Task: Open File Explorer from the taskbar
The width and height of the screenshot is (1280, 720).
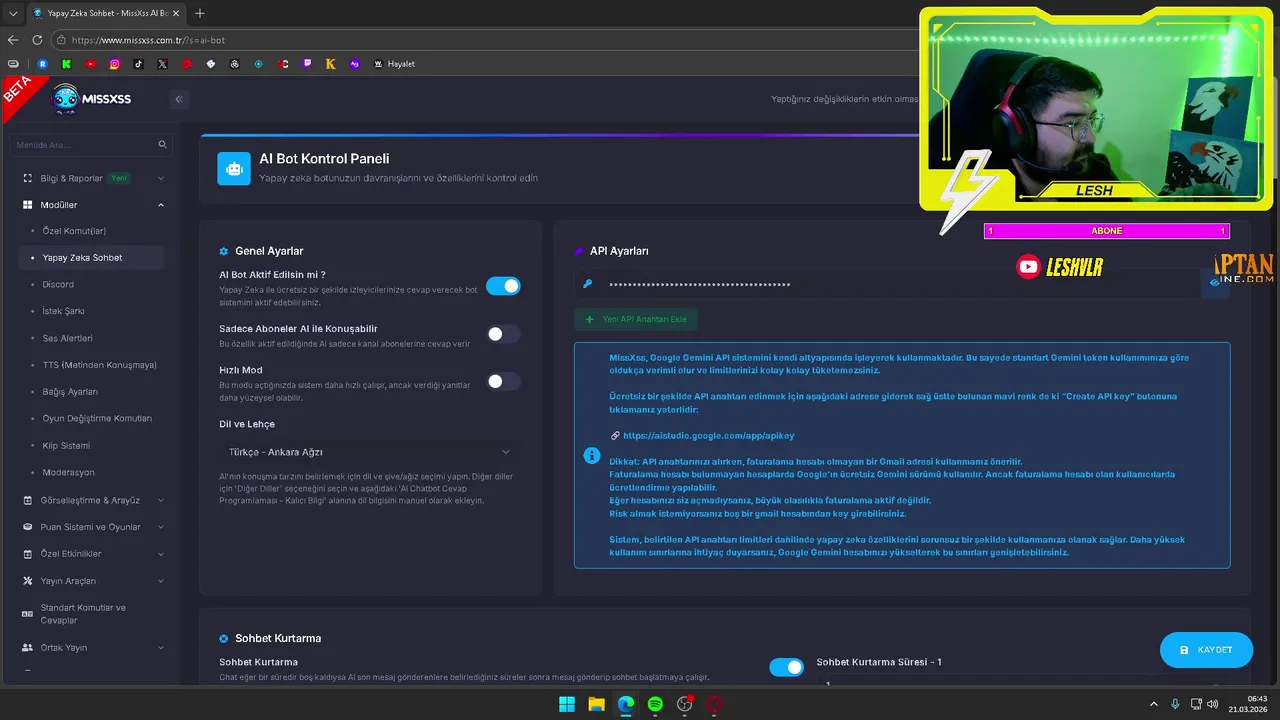Action: point(596,704)
